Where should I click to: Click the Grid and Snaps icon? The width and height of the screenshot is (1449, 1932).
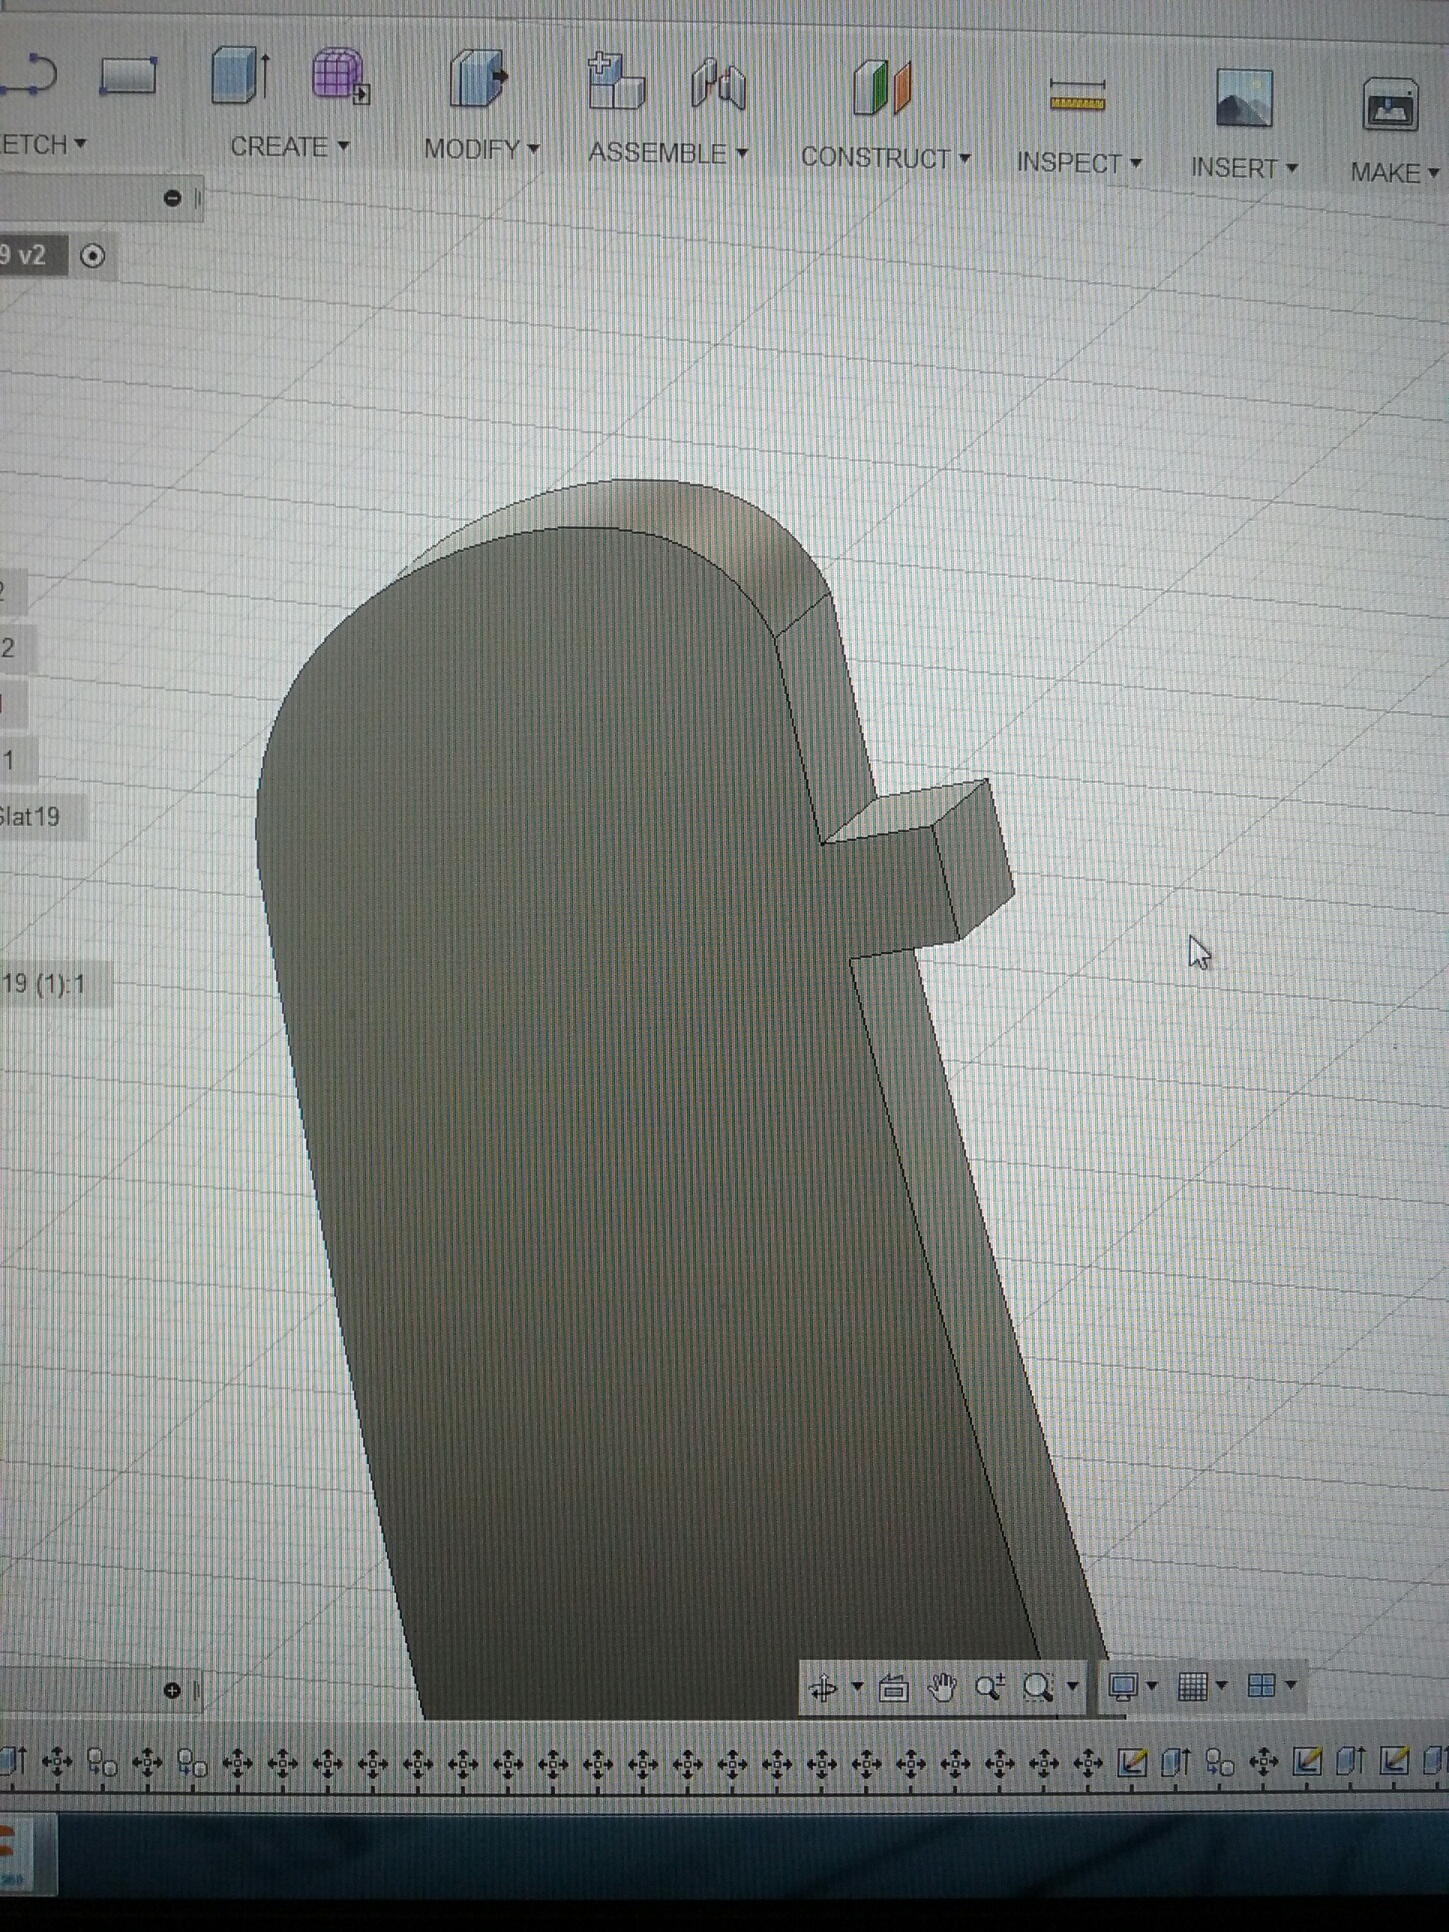coord(1192,1687)
